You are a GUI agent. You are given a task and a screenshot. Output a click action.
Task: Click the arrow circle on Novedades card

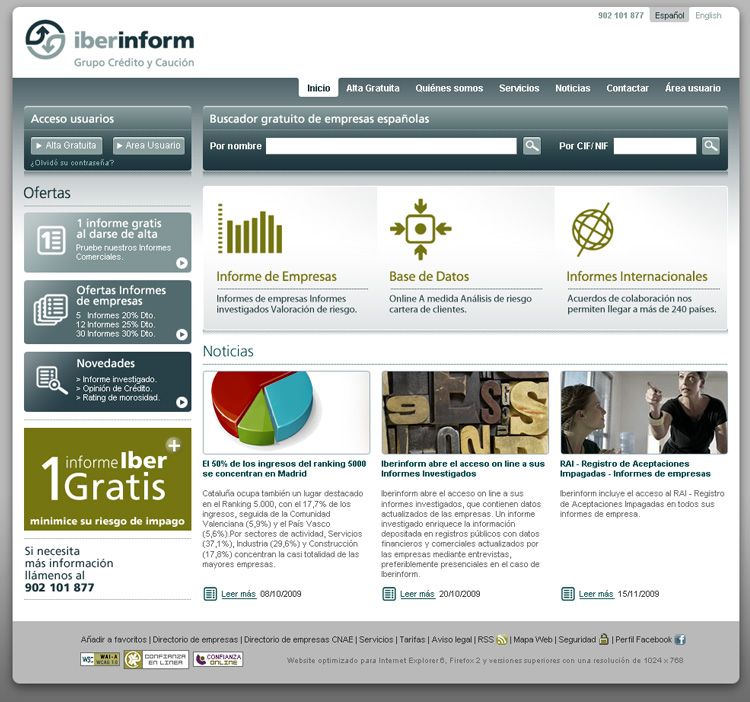pos(182,402)
